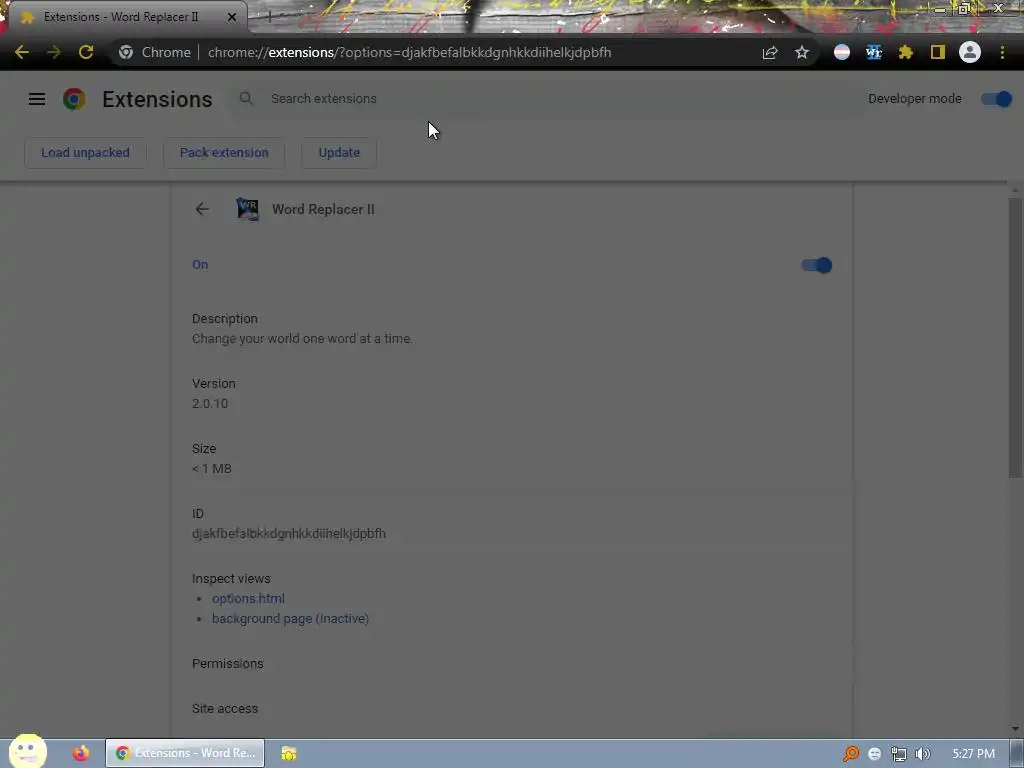Close the Extensions - Word Replacer II tab
This screenshot has height=768, width=1024.
pyautogui.click(x=232, y=17)
